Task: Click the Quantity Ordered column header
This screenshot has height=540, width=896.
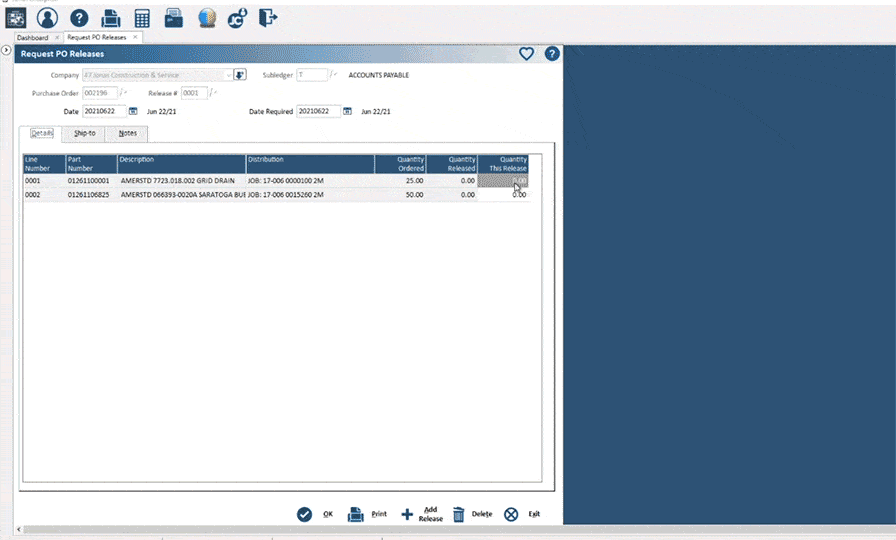Action: pyautogui.click(x=400, y=164)
